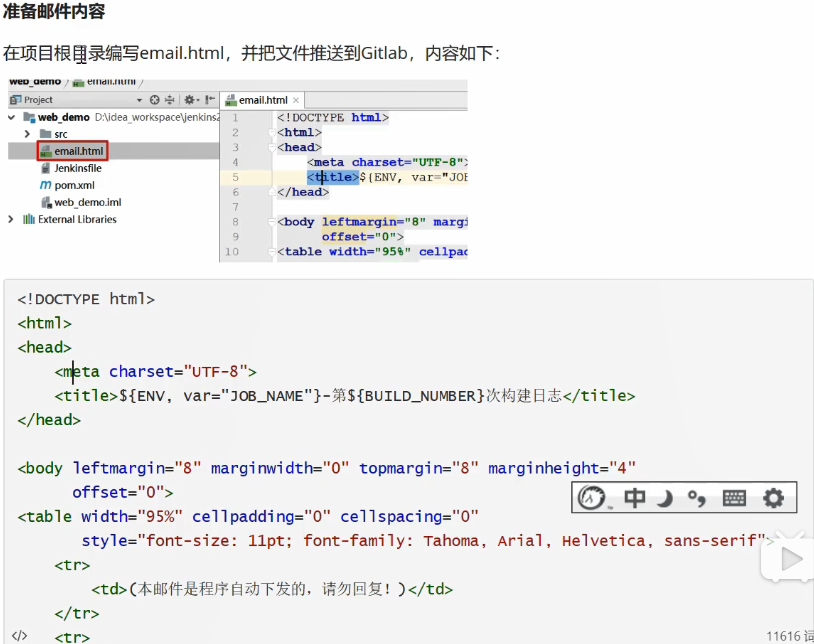The image size is (814, 644).
Task: Click the web_demo.iml file icon
Action: click(x=46, y=202)
